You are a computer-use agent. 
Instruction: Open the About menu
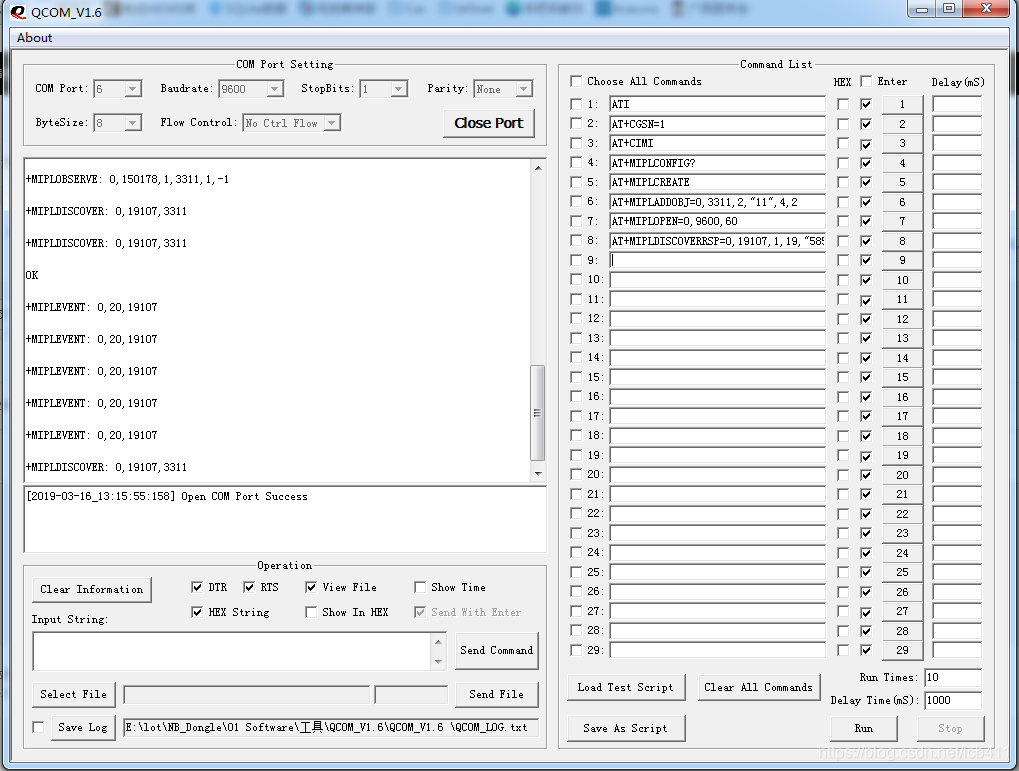click(x=34, y=38)
